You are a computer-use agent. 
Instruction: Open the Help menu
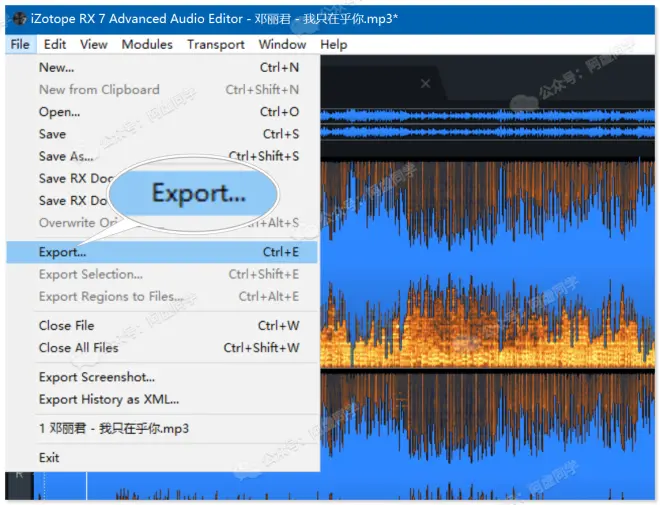point(333,44)
